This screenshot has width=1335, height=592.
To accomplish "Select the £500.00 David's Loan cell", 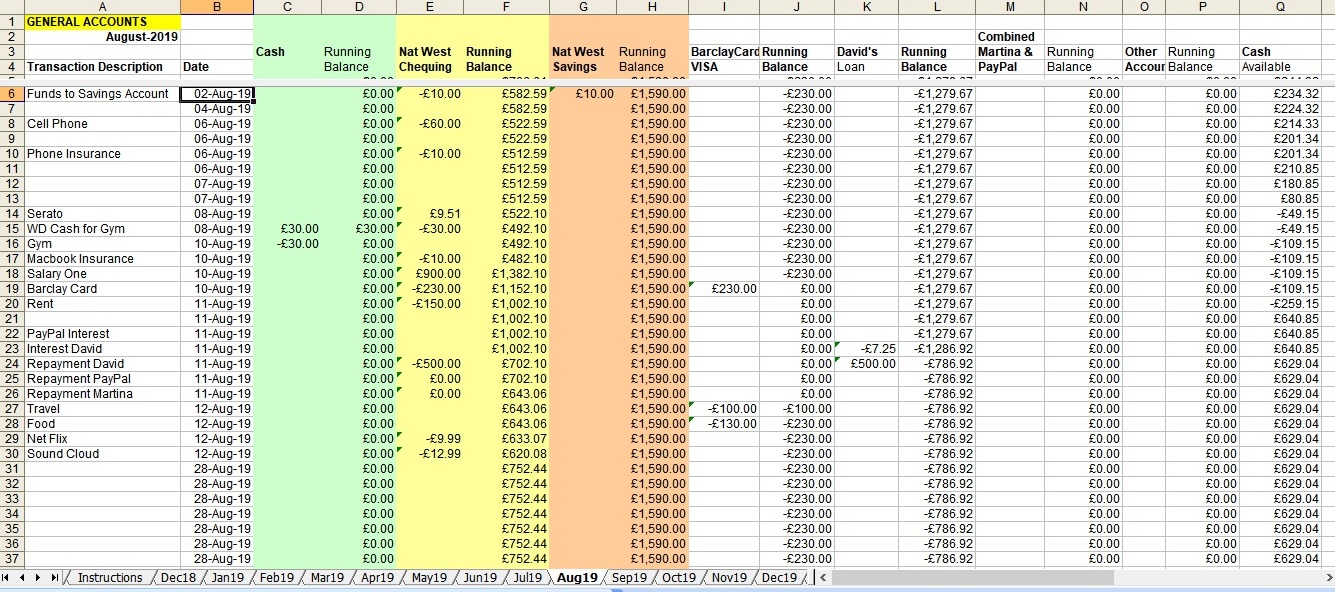I will click(x=866, y=364).
